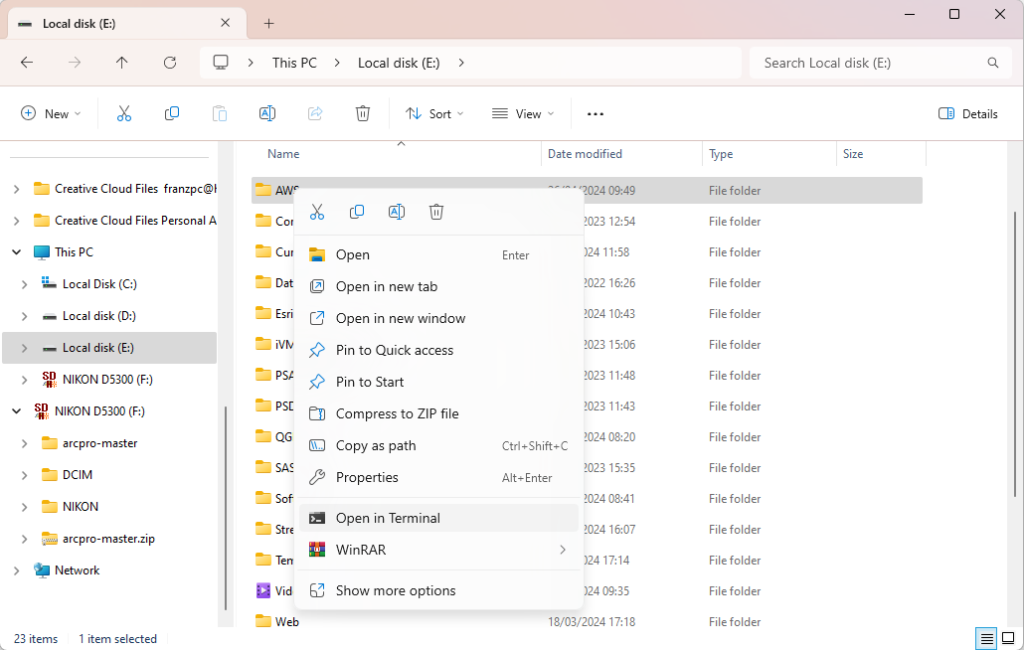Select Open in Terminal from the context menu
Viewport: 1024px width, 650px height.
tap(388, 518)
